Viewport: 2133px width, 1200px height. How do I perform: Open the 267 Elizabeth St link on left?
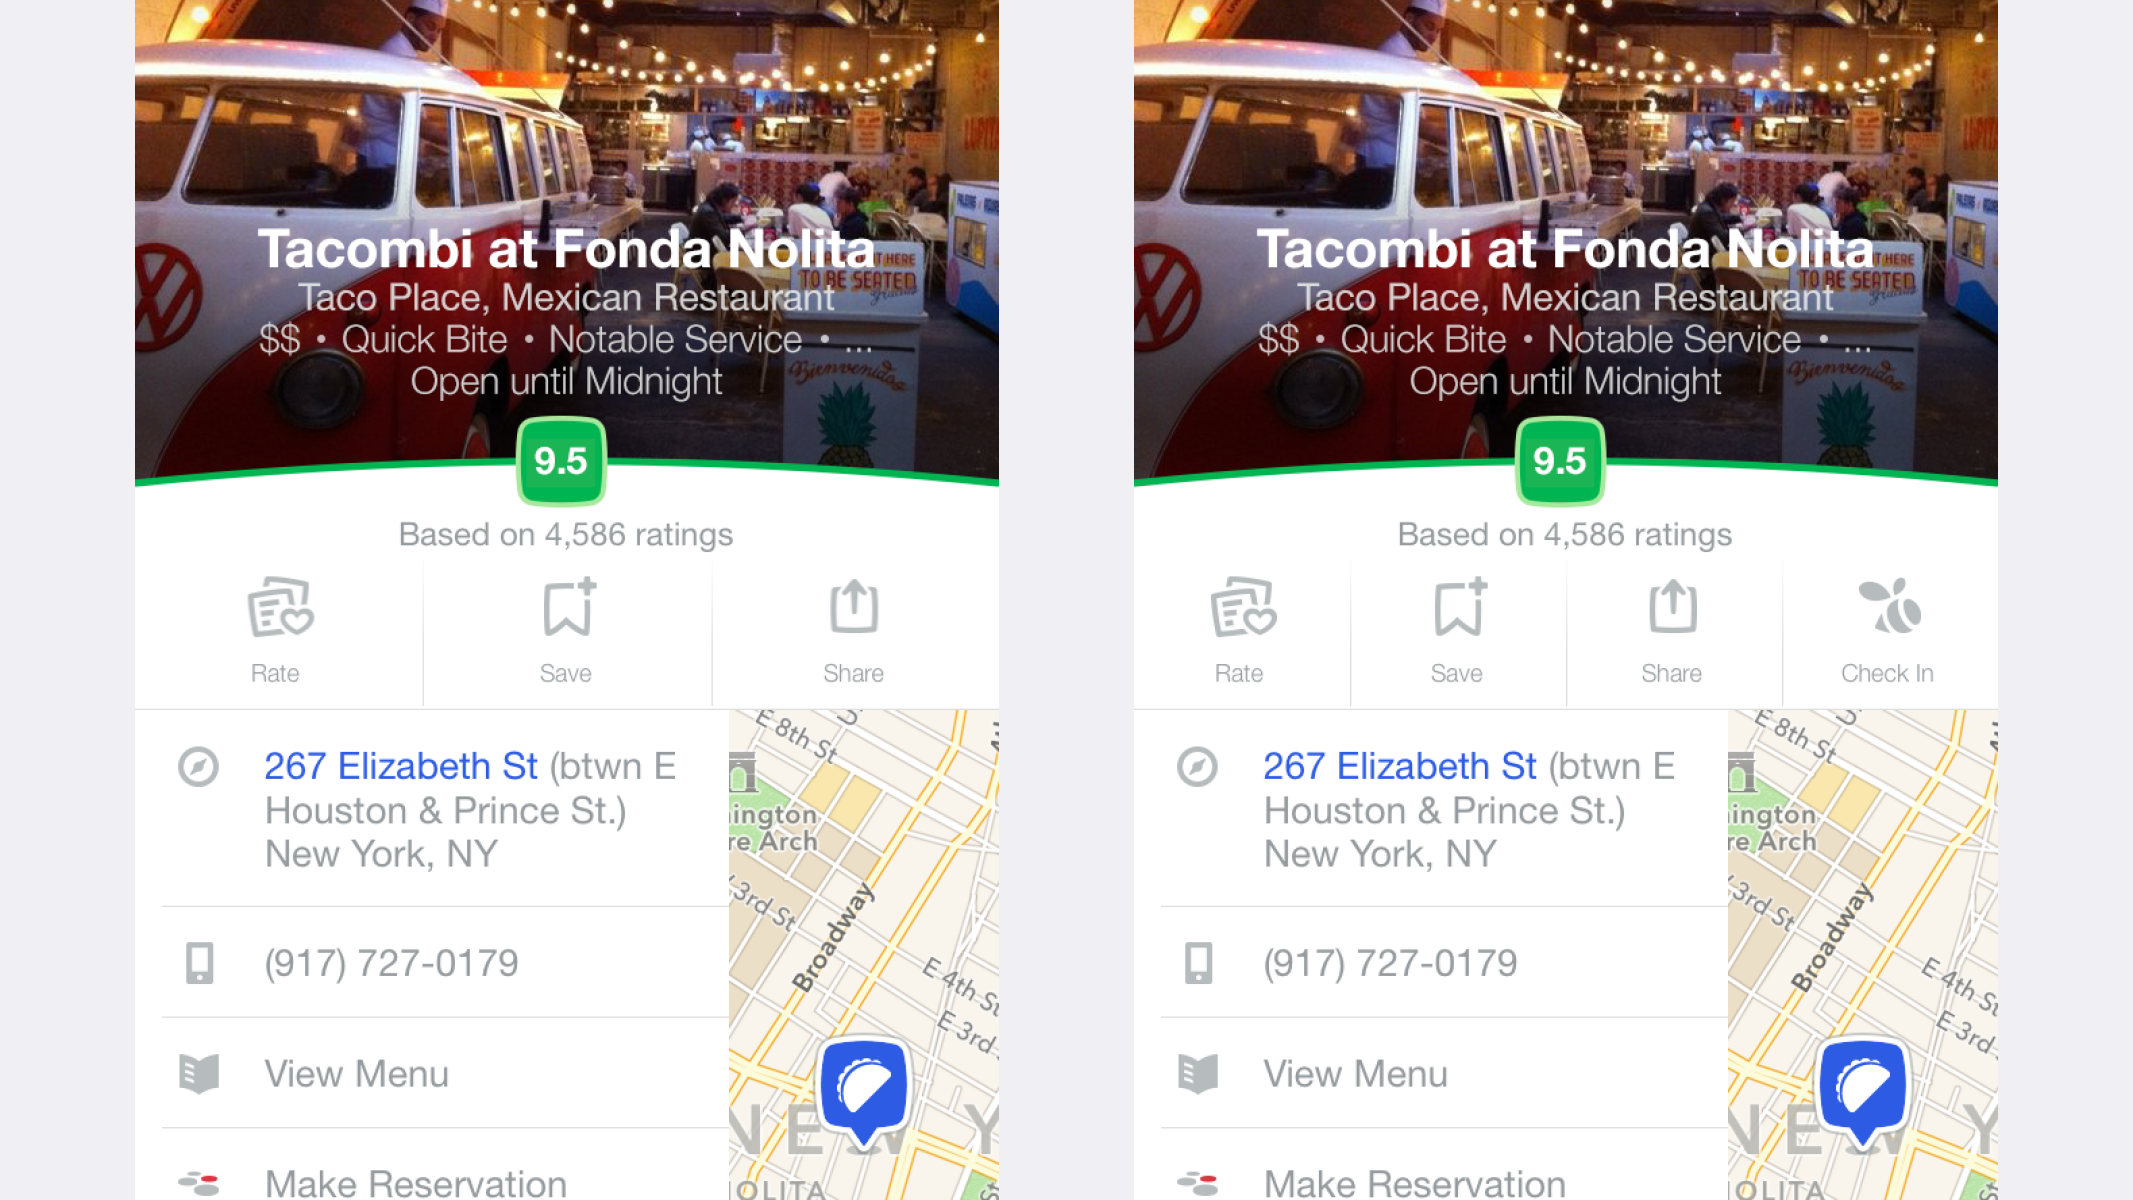(401, 766)
